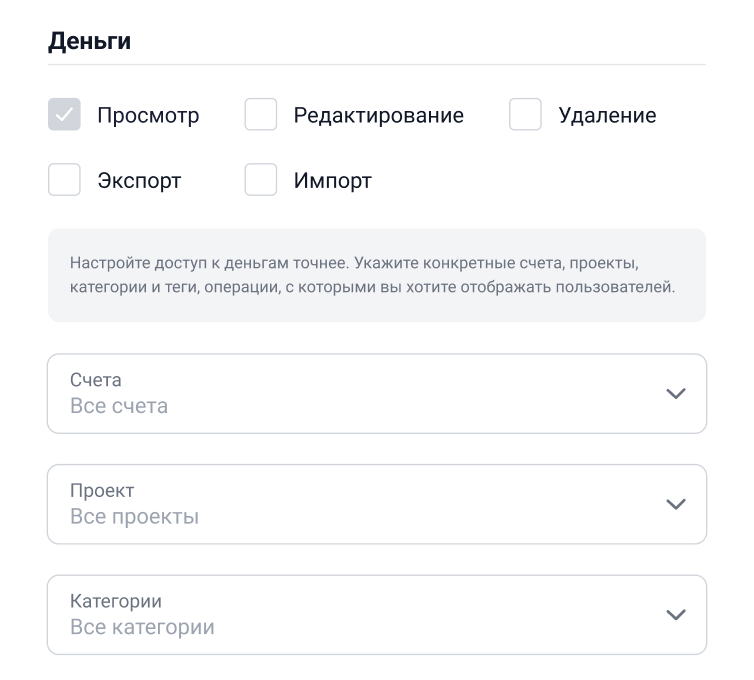Uncheck the Просмотр checkbox
This screenshot has height=680, width=754.
[x=64, y=115]
